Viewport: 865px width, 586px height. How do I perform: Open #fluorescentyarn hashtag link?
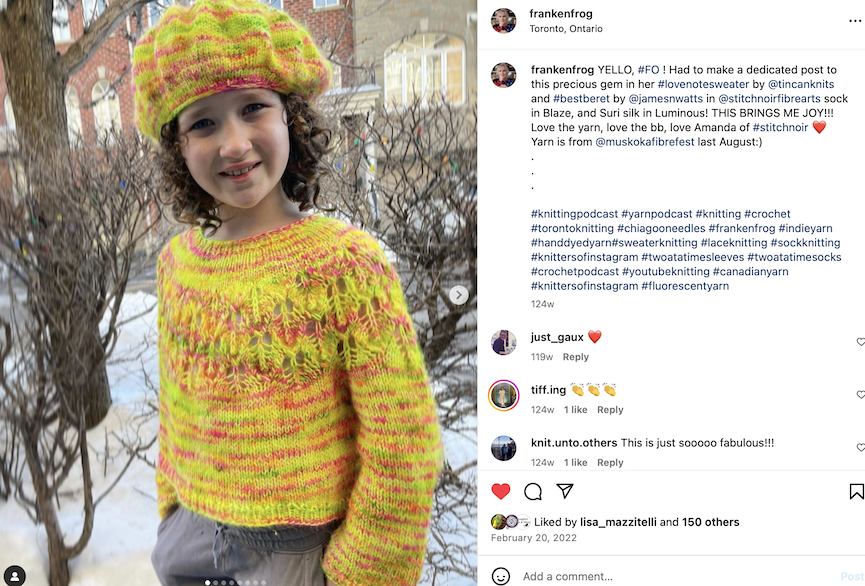coord(685,286)
